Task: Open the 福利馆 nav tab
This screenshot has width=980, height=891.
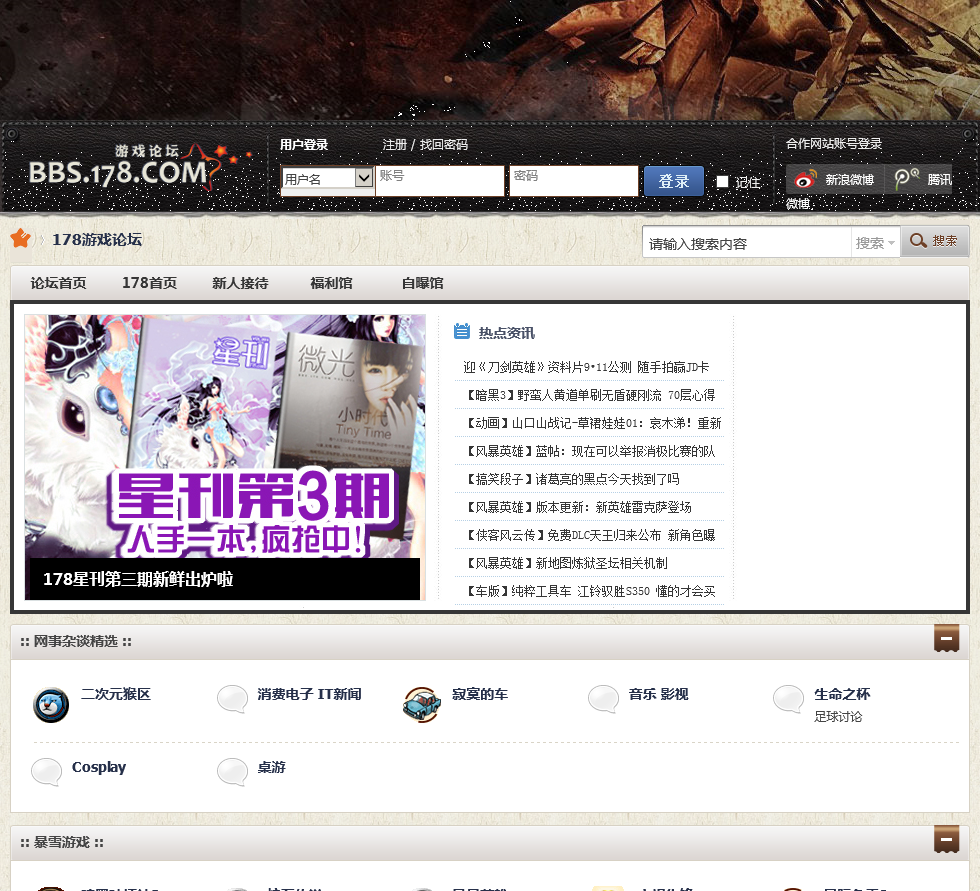Action: coord(331,283)
